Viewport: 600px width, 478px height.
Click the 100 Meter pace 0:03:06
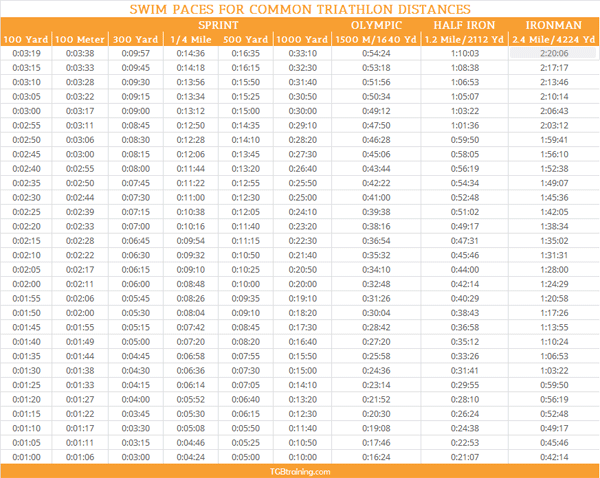(80, 140)
